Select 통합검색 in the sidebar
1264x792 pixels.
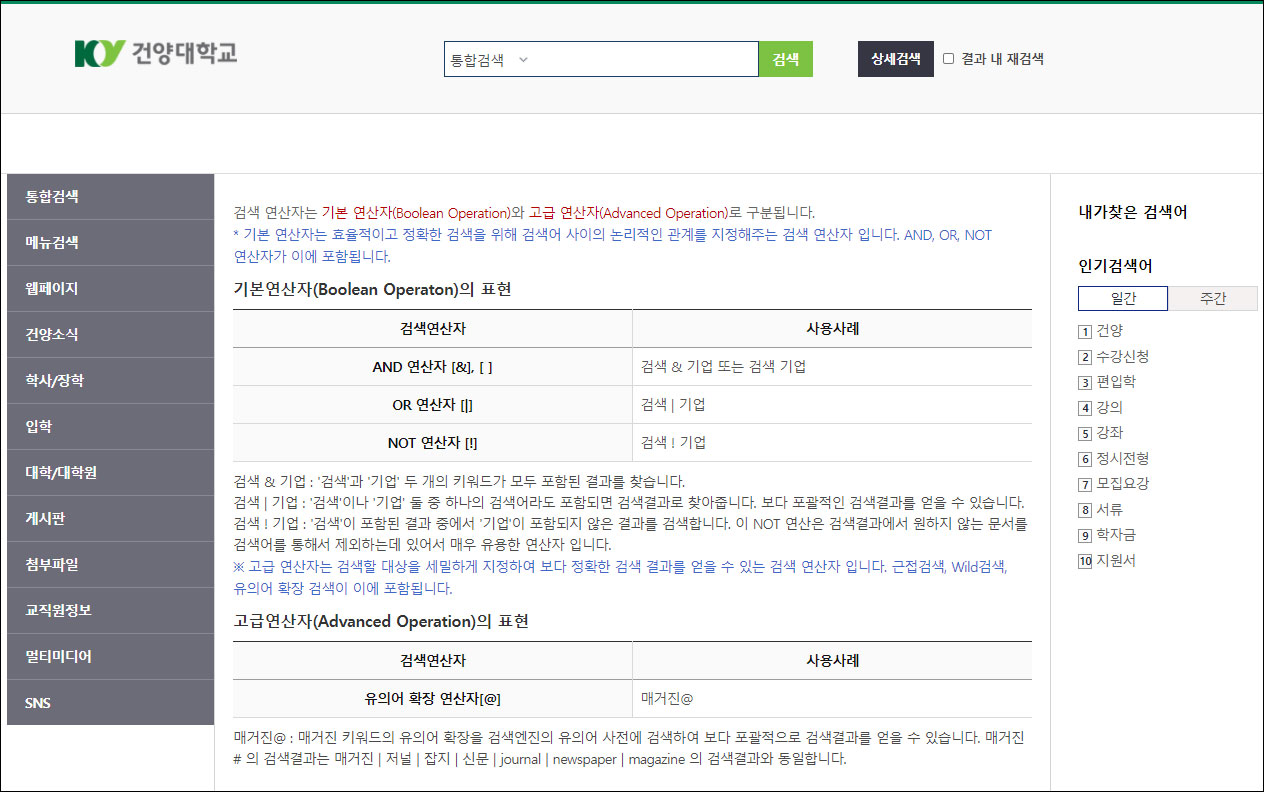[x=110, y=197]
